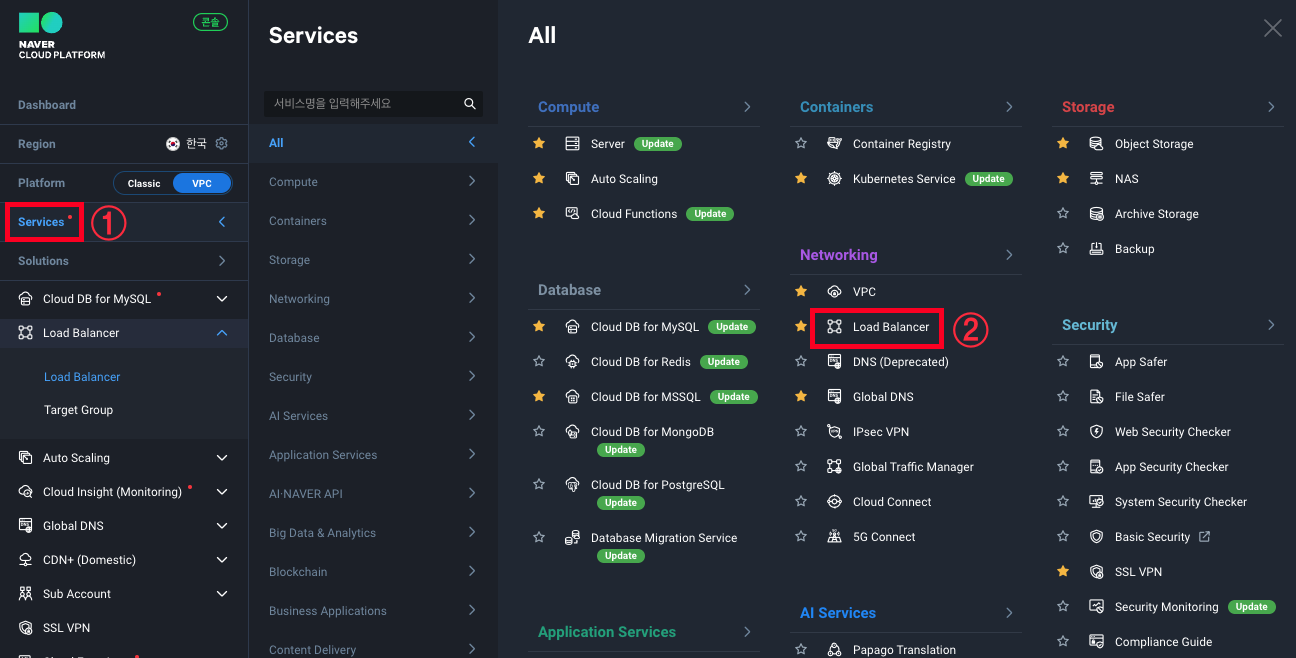Click the Cloud Functions service icon

(x=573, y=213)
